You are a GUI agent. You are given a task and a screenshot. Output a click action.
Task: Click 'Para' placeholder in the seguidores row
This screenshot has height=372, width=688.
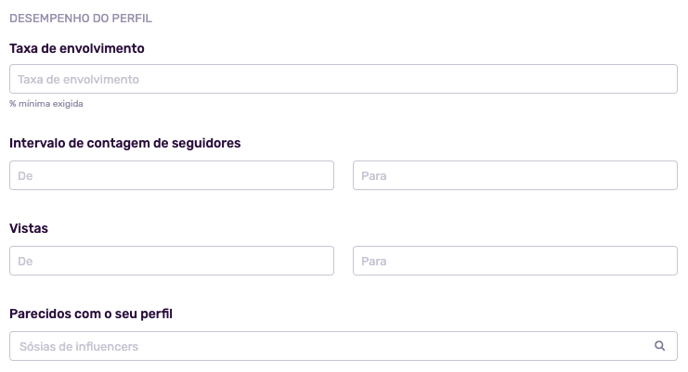[374, 176]
